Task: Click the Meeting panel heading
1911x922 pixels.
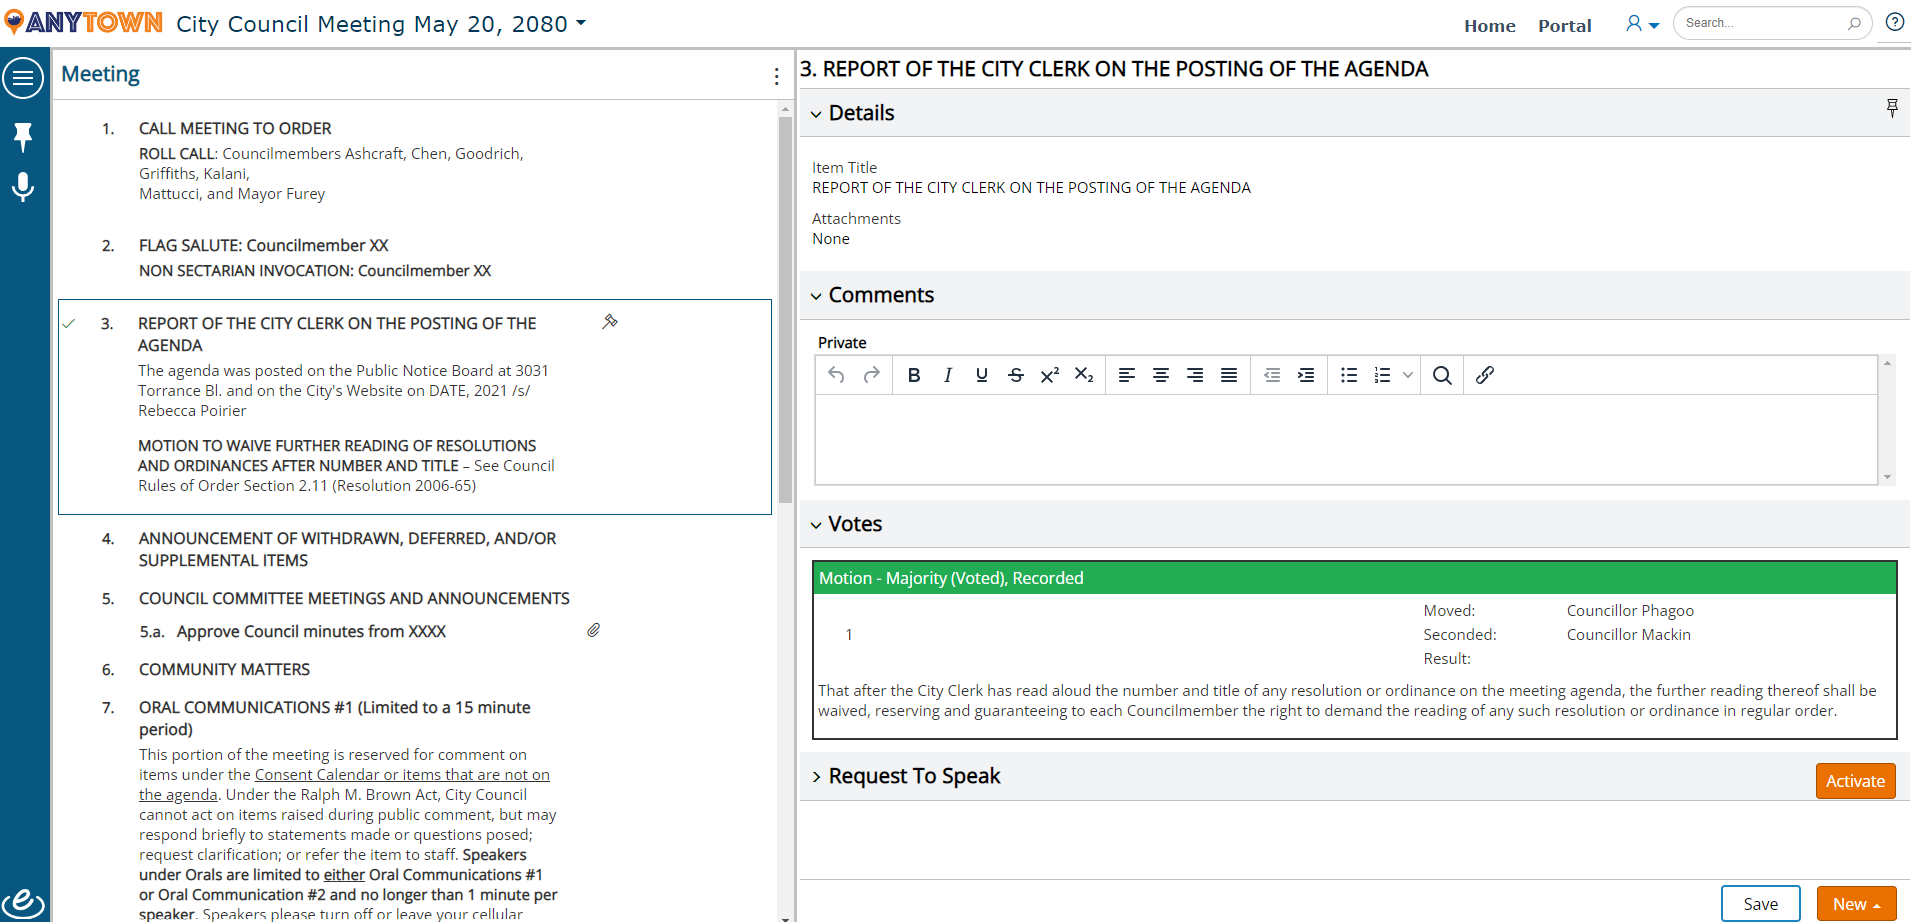Action: pyautogui.click(x=100, y=74)
